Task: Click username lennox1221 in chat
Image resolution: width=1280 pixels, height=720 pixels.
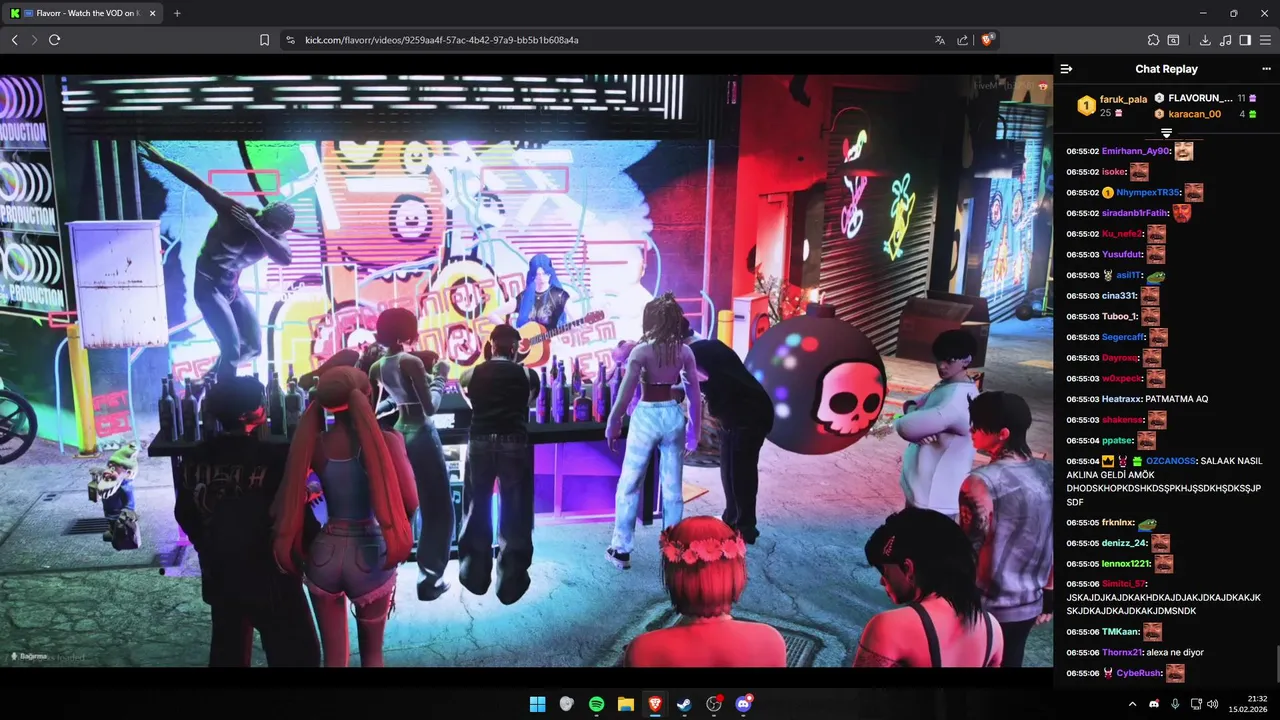Action: (x=1127, y=564)
